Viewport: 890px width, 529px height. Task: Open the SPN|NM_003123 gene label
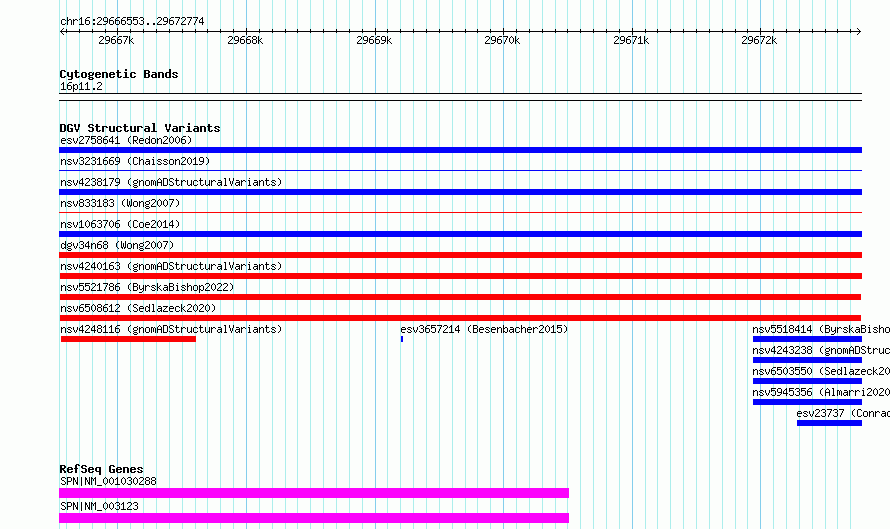[99, 506]
